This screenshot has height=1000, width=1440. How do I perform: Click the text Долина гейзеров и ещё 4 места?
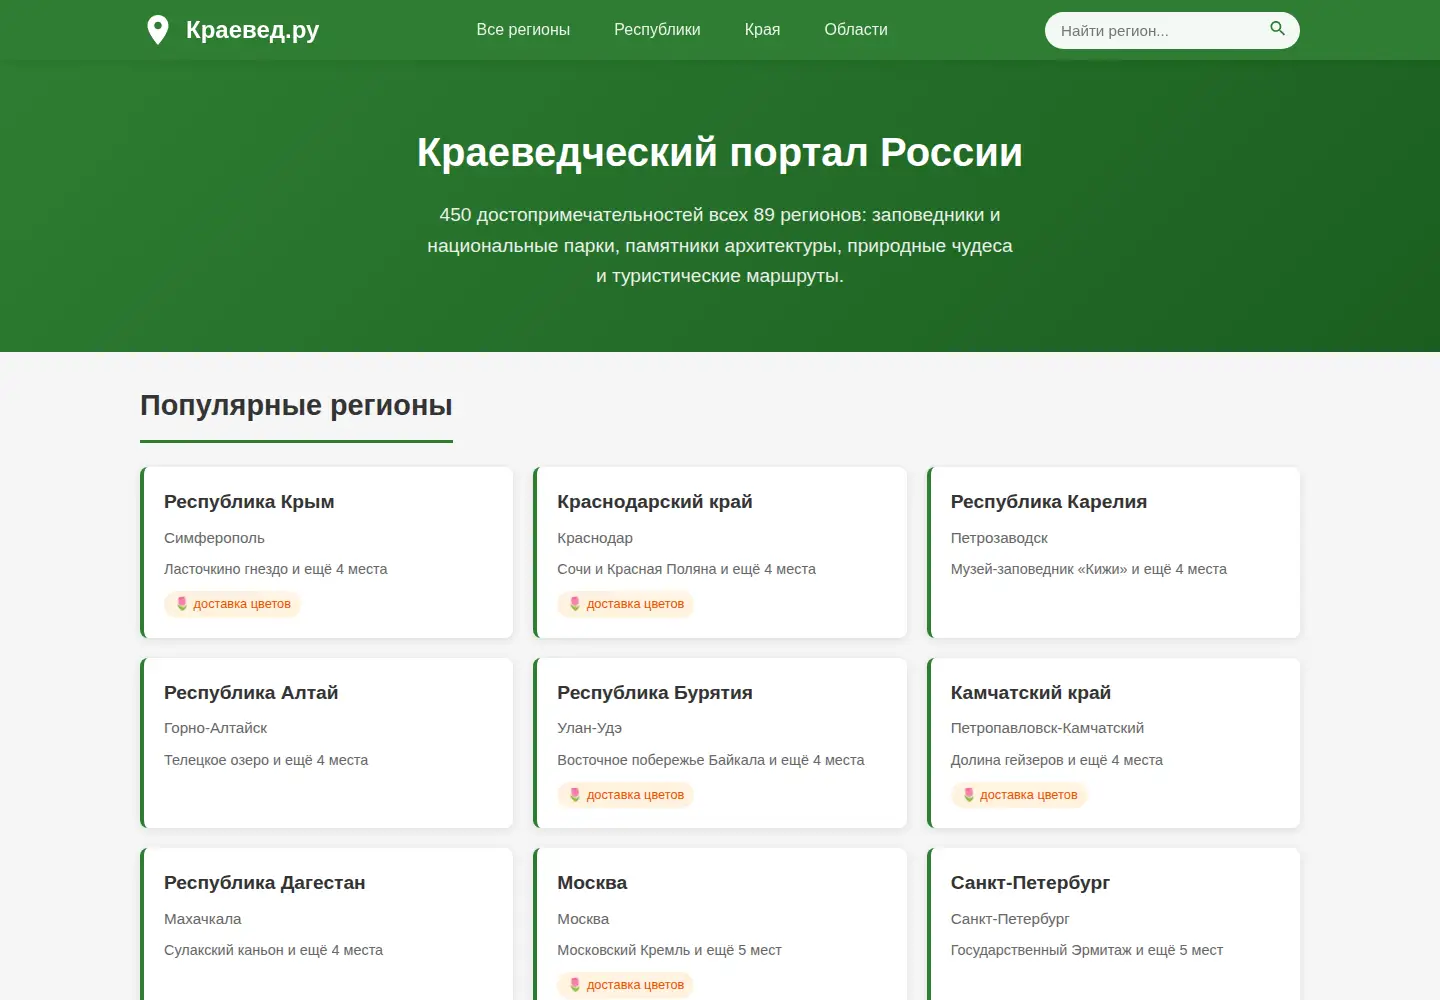click(1057, 760)
